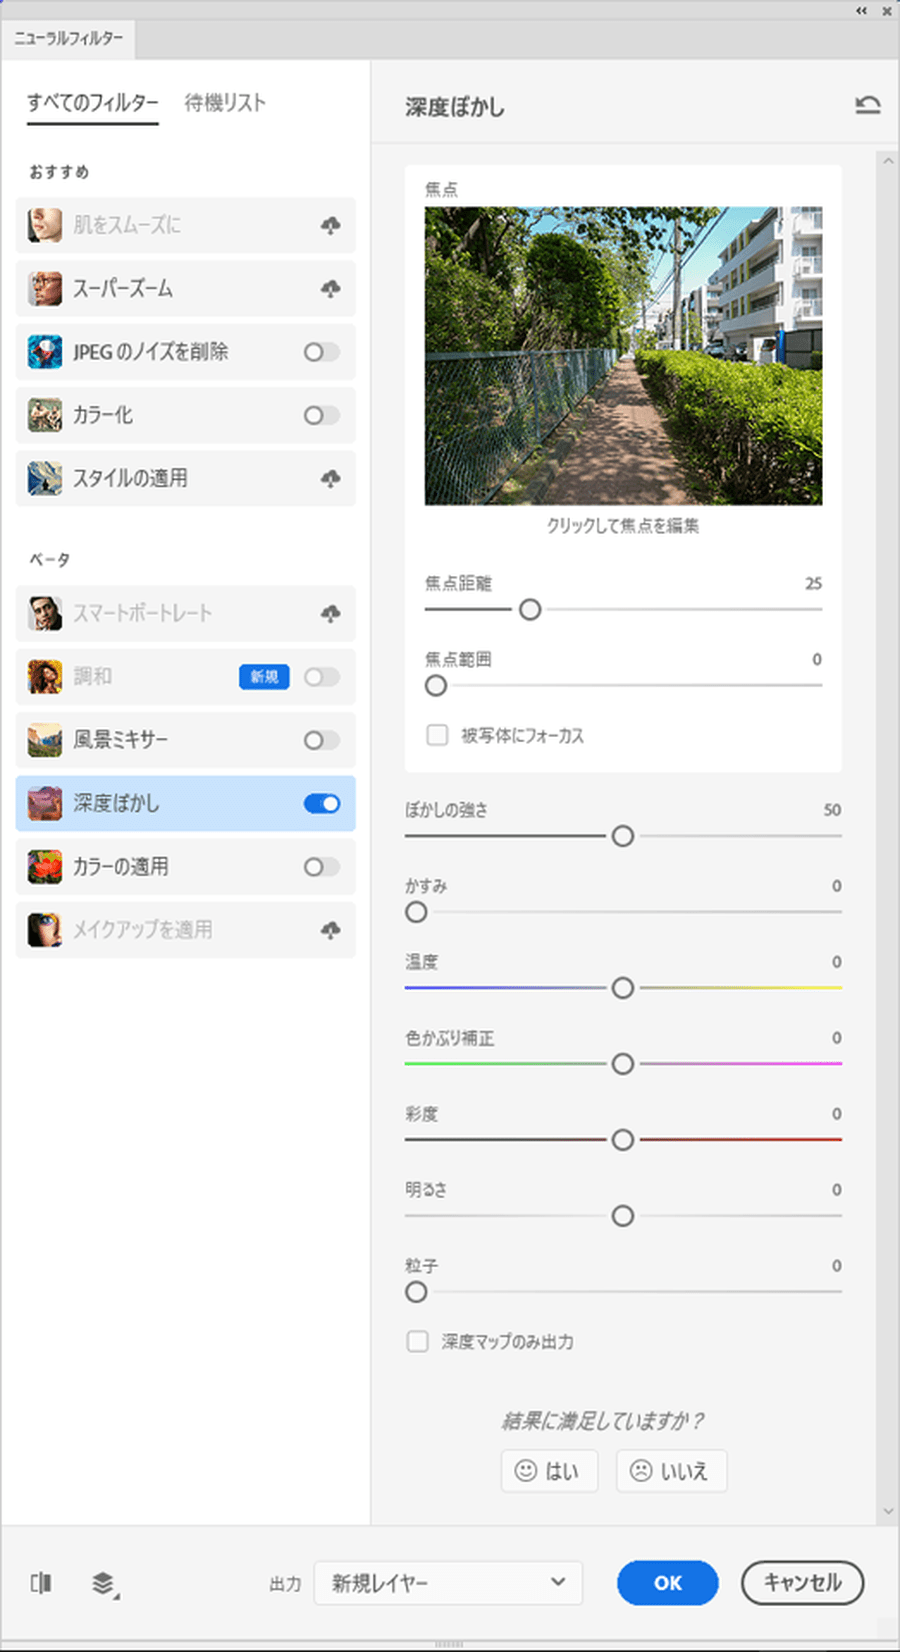Click the 明るさ slider handle
900x1652 pixels.
(623, 1216)
